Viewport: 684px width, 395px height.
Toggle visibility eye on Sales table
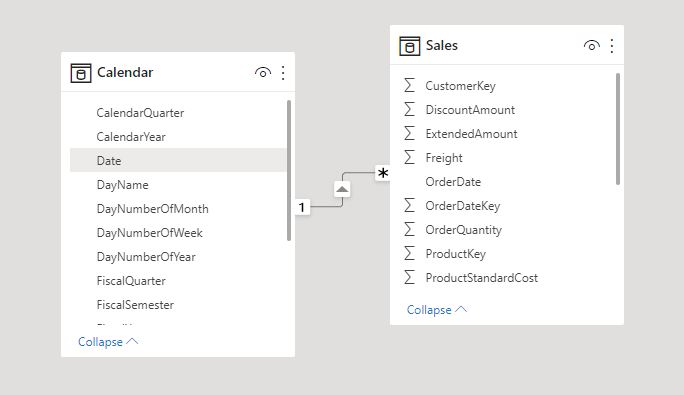click(x=592, y=46)
